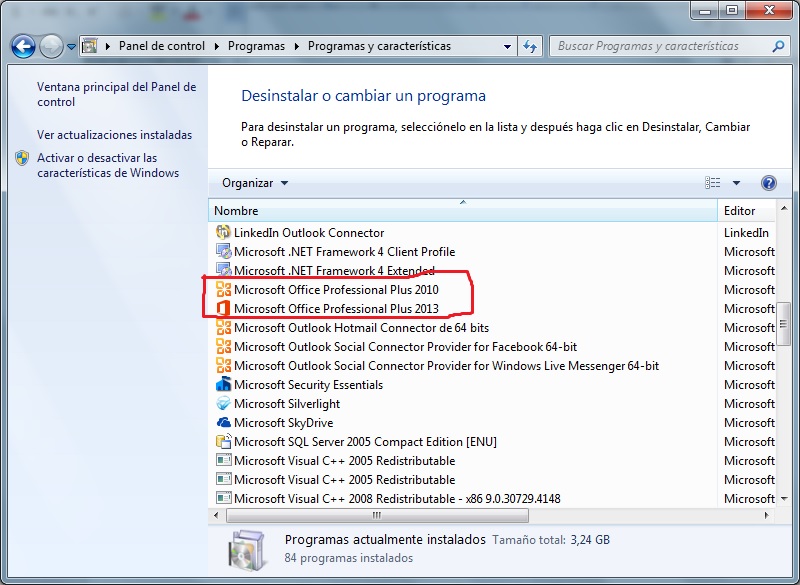
Task: Select Microsoft Office Professional Plus 2013
Action: coord(336,309)
